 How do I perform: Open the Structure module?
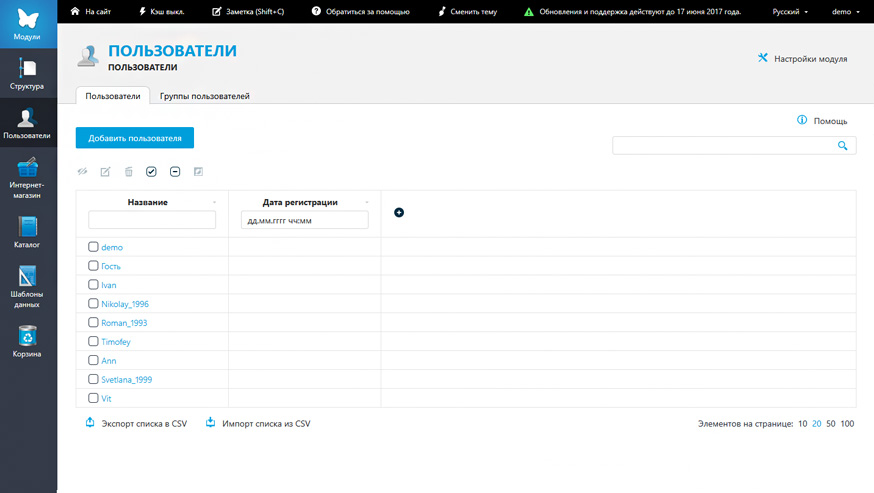[28, 73]
